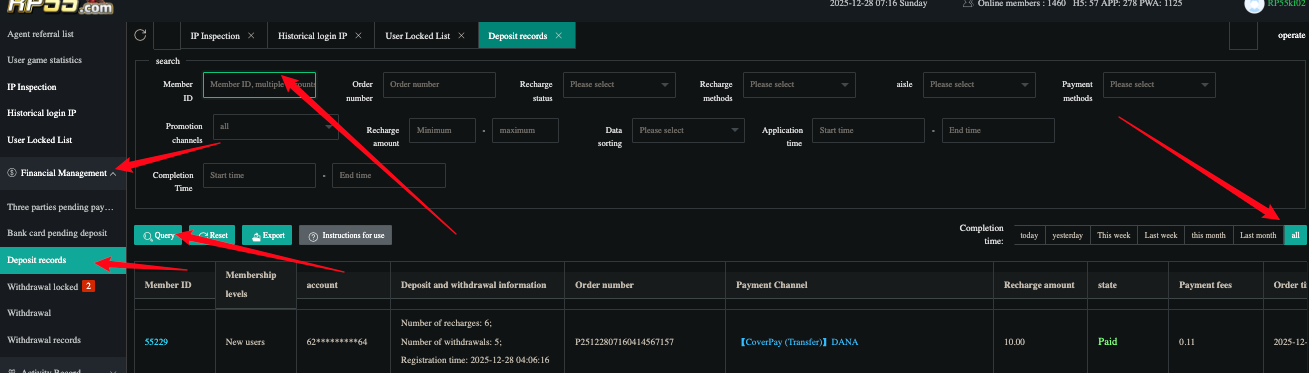Open Instructions for use
The width and height of the screenshot is (1309, 373).
click(346, 235)
